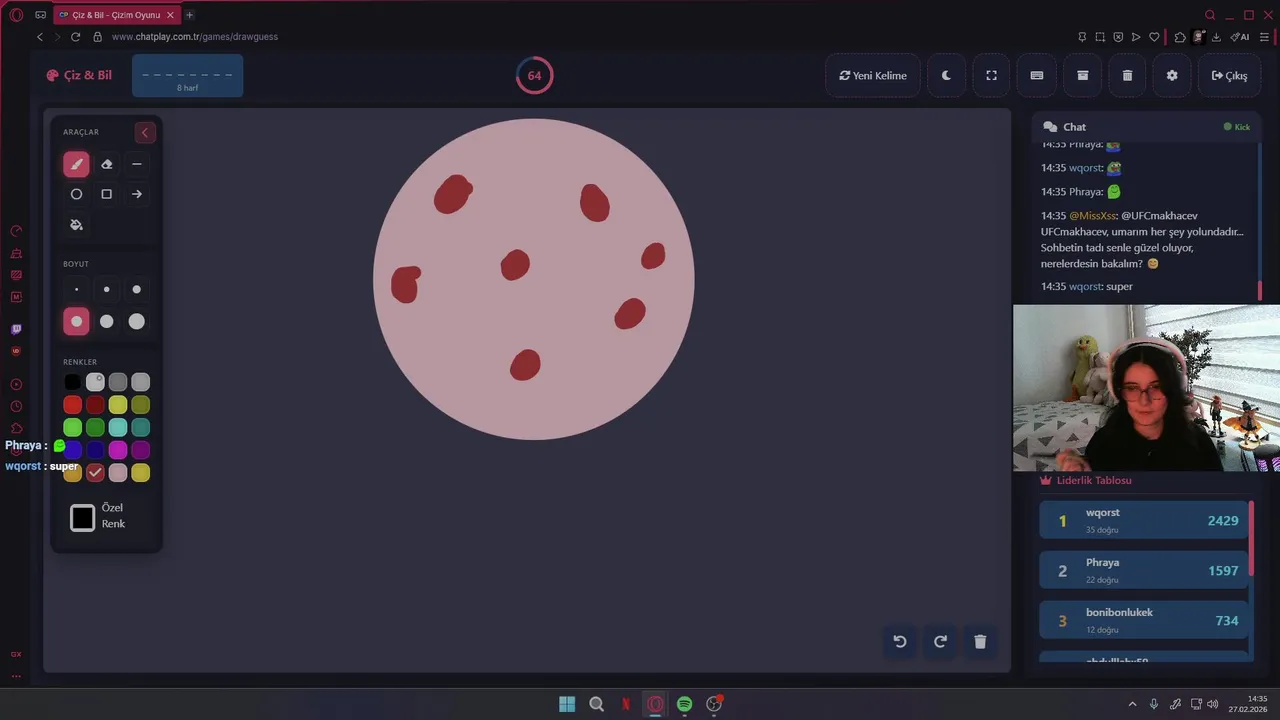1280x720 pixels.
Task: Click the bonibonlukek leaderboard row
Action: pyautogui.click(x=1144, y=620)
